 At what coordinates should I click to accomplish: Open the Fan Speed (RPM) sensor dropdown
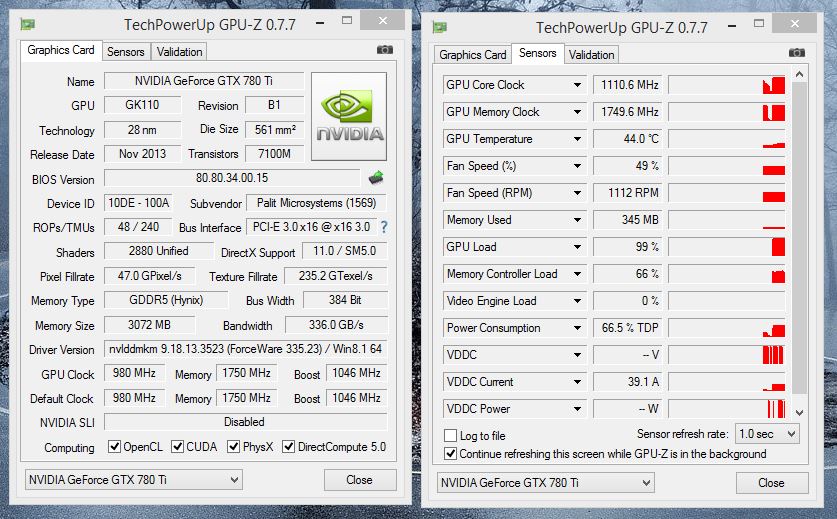click(x=577, y=193)
